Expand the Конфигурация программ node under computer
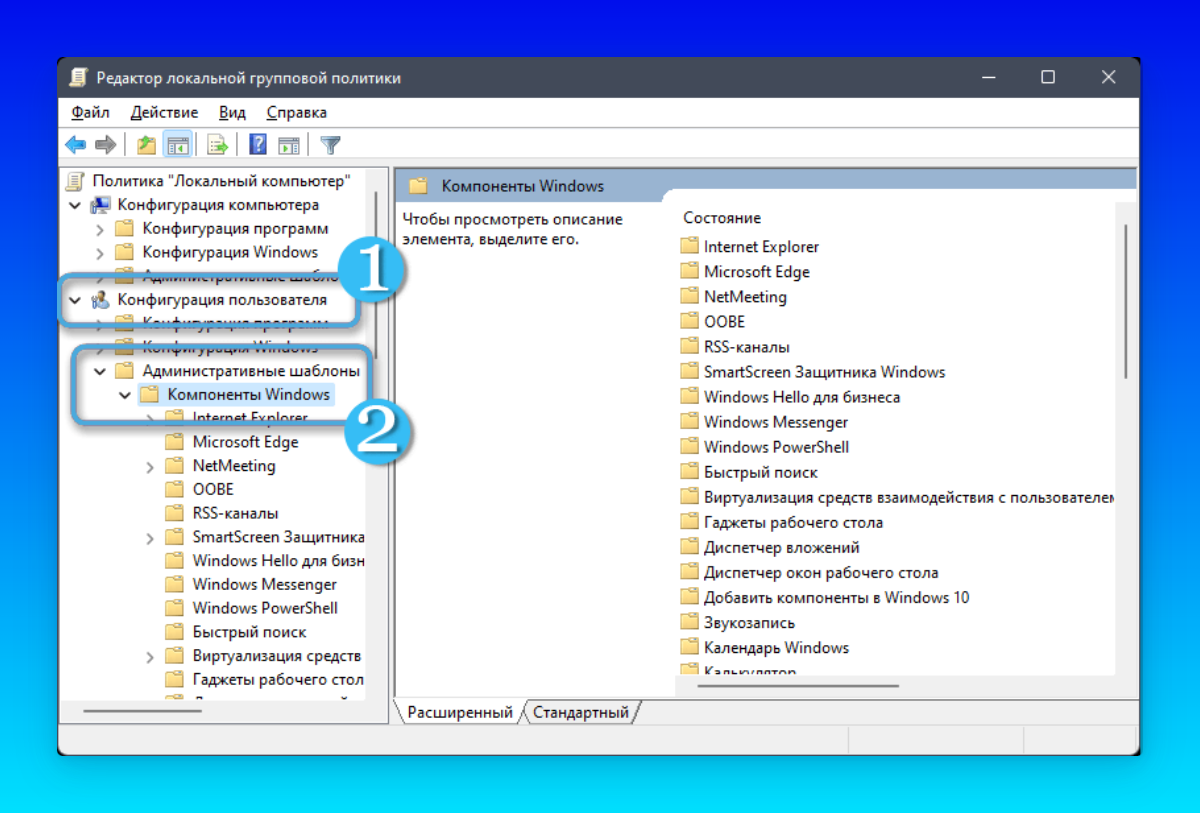Viewport: 1200px width, 813px height. [99, 229]
